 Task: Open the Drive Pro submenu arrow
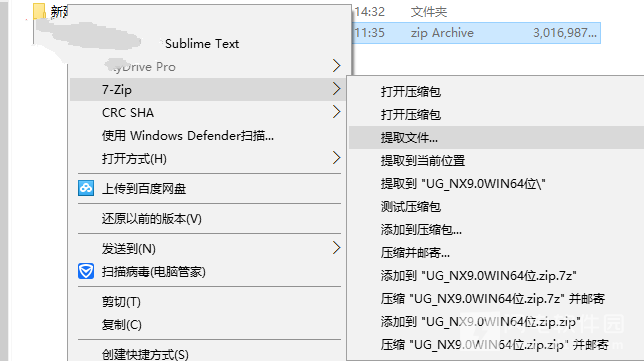(x=336, y=66)
